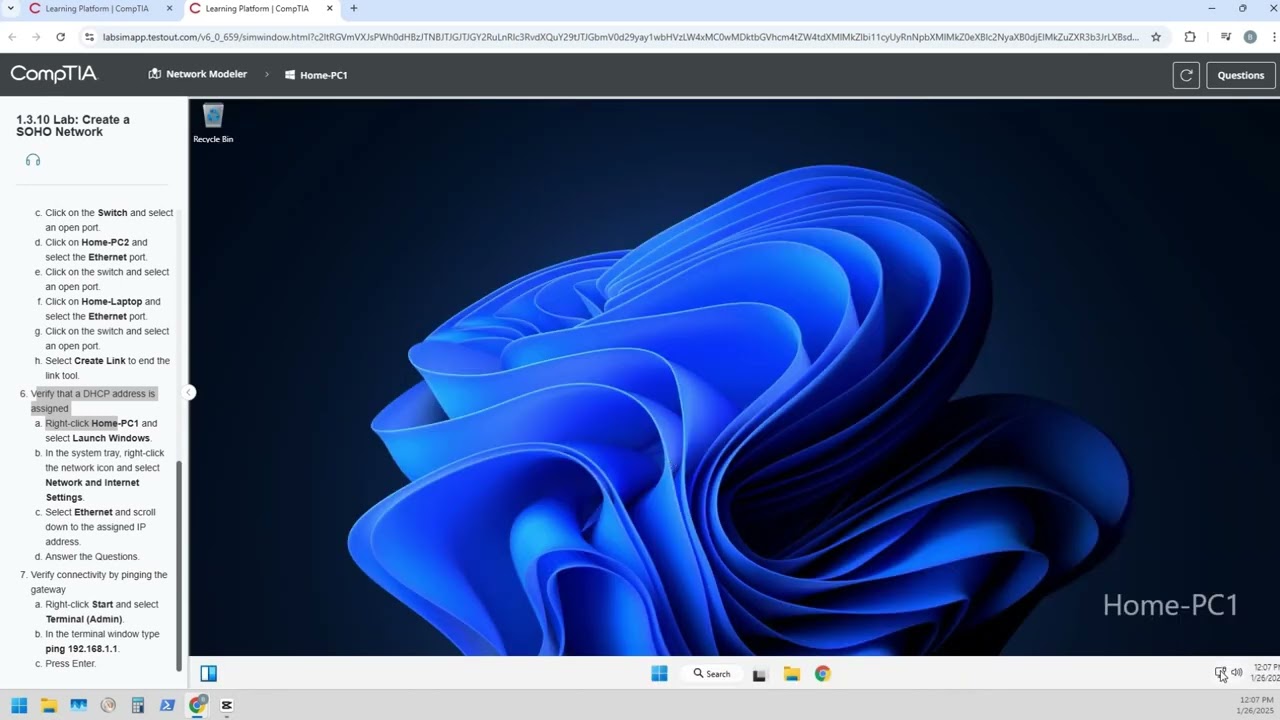The height and width of the screenshot is (720, 1280).
Task: Click step 'Click on Home-PC2 and select the Ethernet port'
Action: [96, 250]
